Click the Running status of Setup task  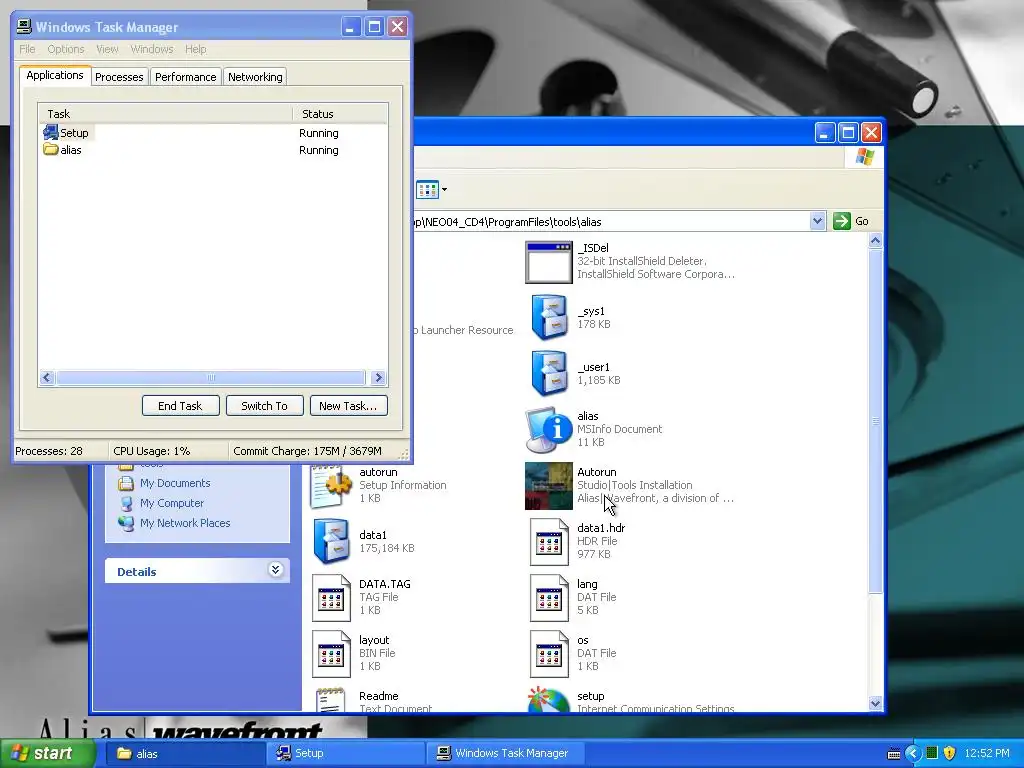click(319, 133)
